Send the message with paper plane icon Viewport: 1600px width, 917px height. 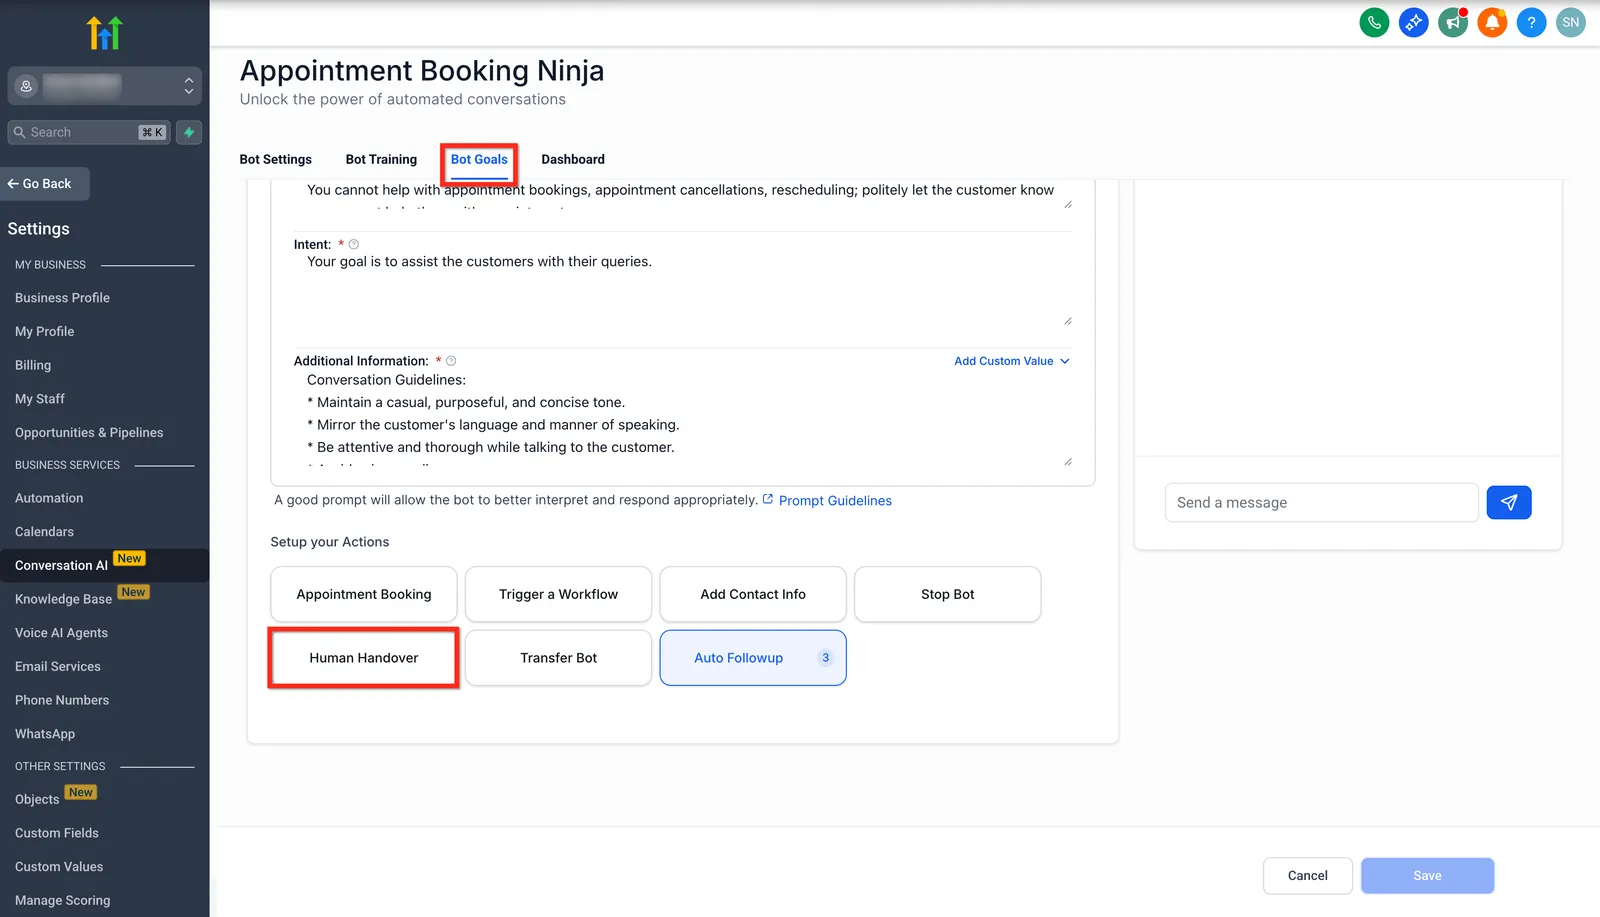pos(1509,502)
